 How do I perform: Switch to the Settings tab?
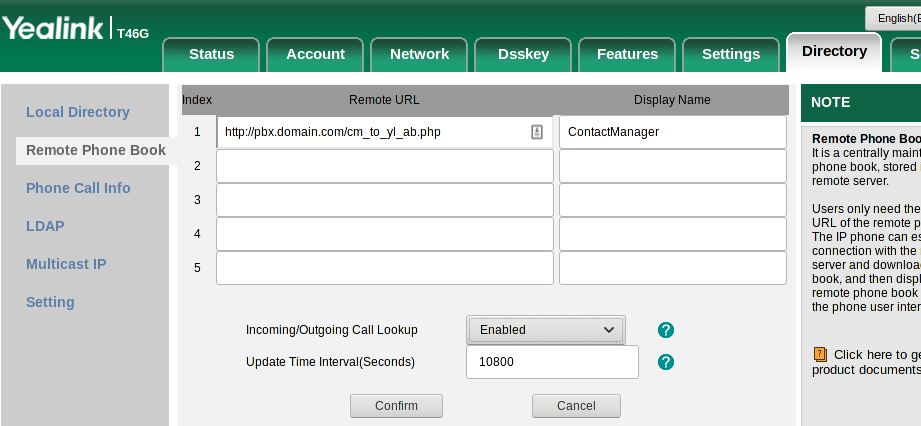[x=731, y=54]
